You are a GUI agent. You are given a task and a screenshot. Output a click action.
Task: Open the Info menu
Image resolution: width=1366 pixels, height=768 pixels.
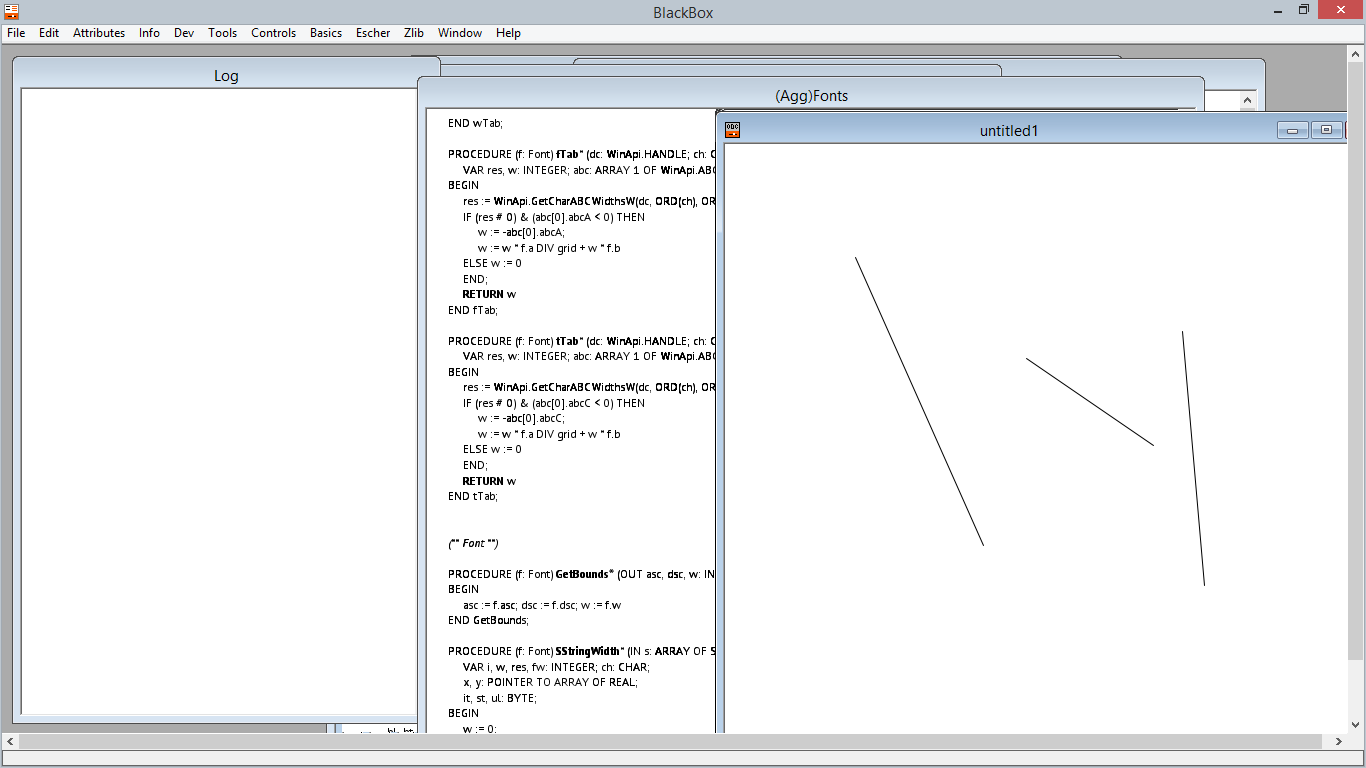tap(149, 33)
